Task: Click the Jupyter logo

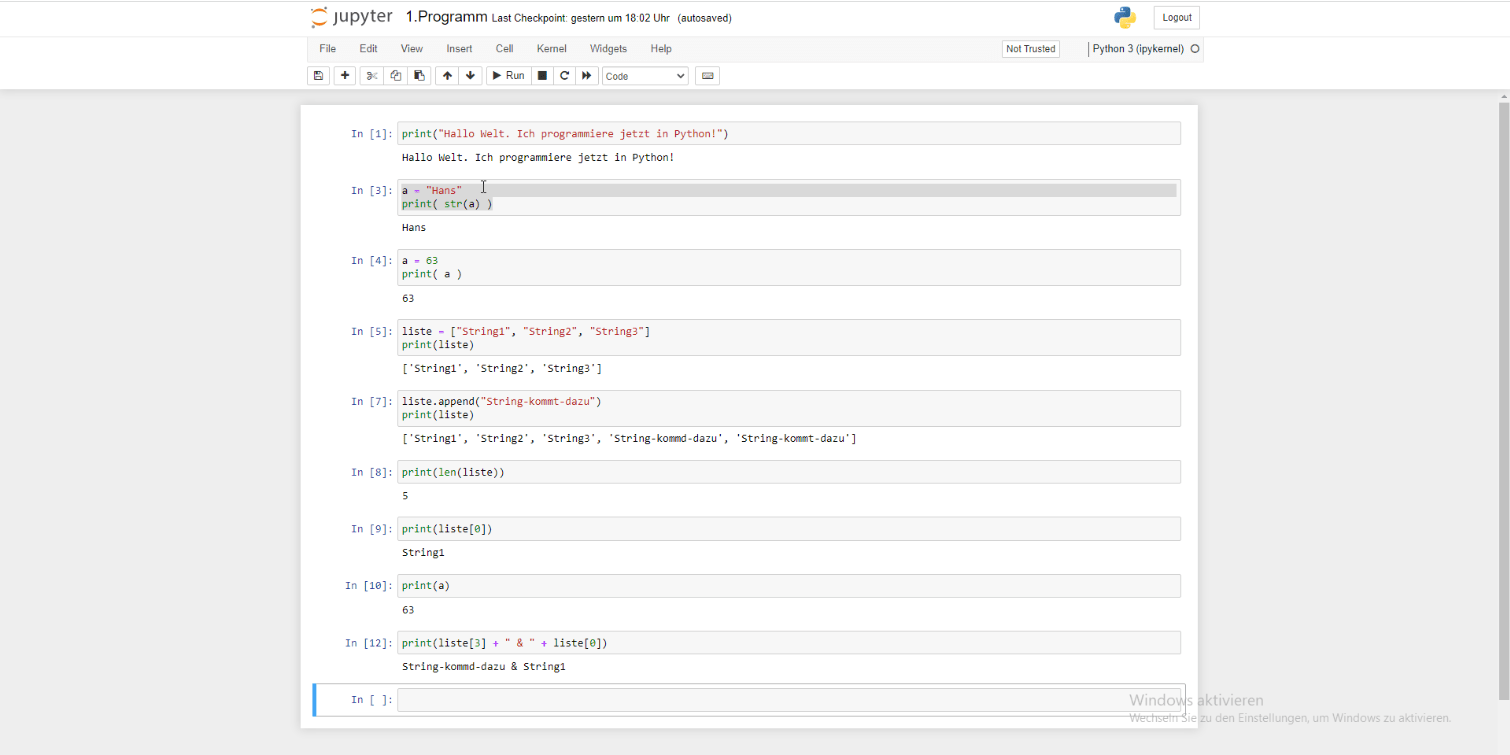Action: (351, 17)
